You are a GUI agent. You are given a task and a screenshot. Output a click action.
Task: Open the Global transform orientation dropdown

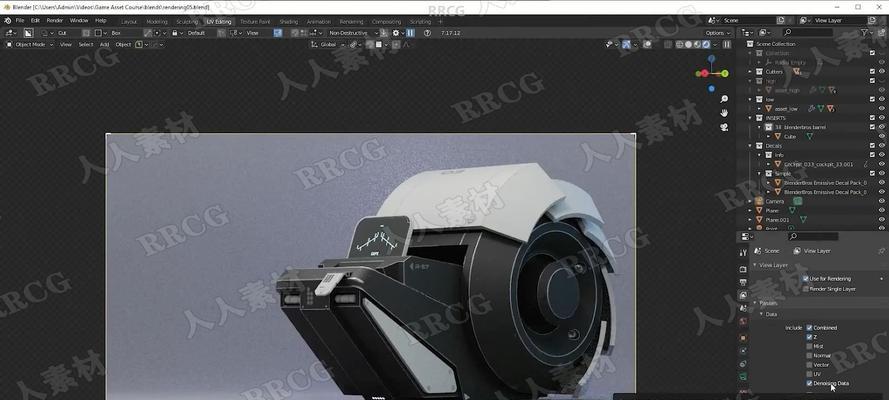coord(328,44)
